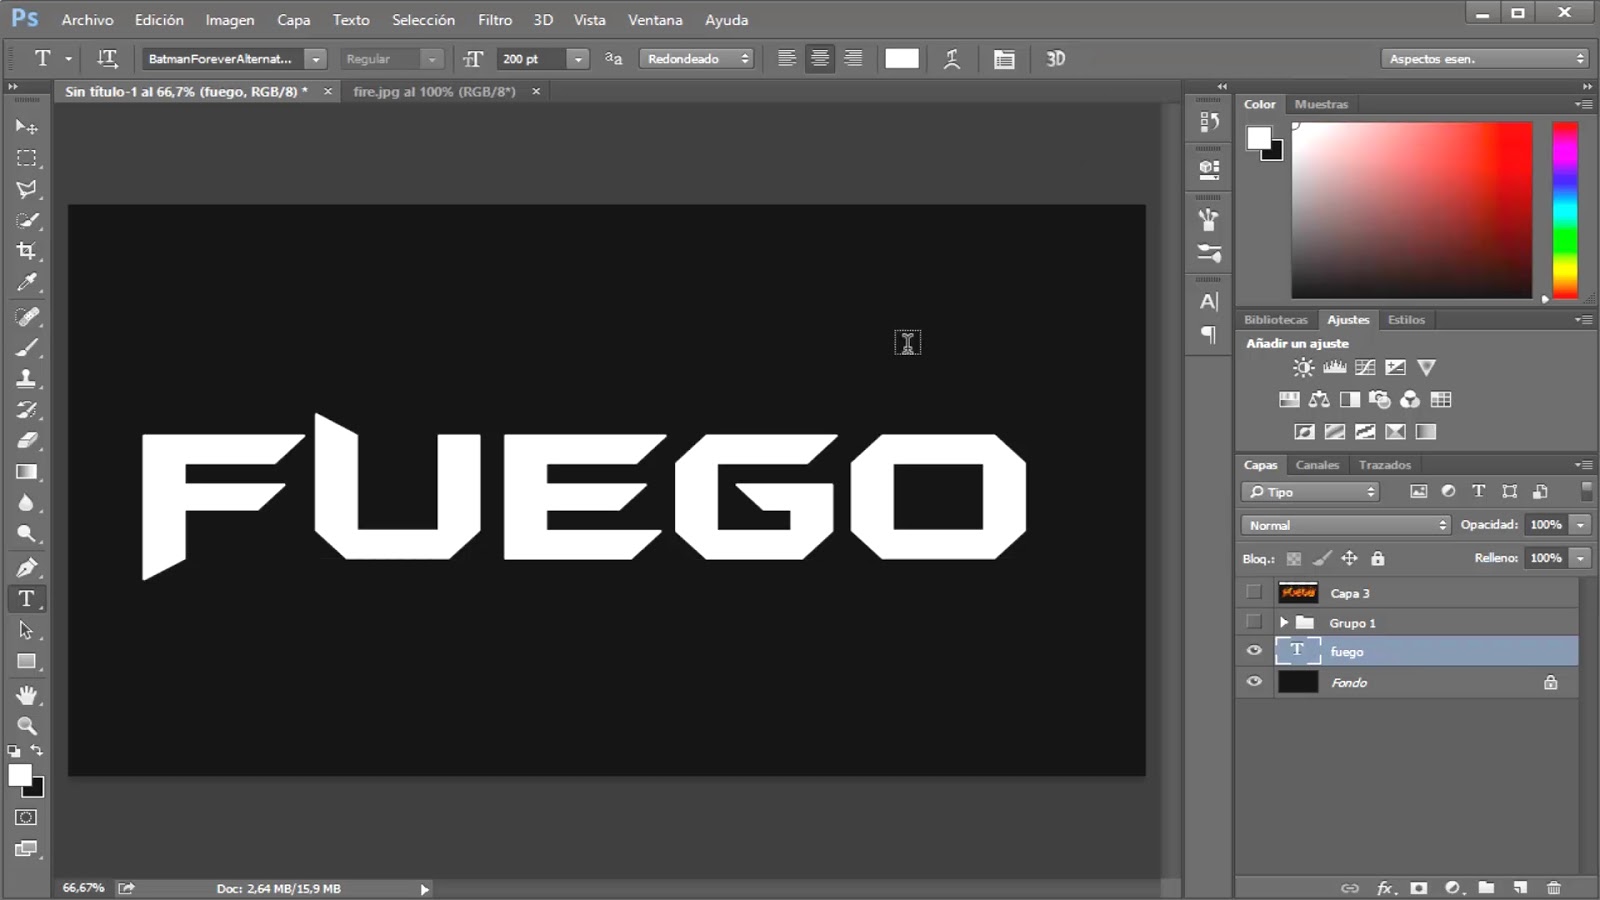Select the Brush tool

[x=27, y=348]
